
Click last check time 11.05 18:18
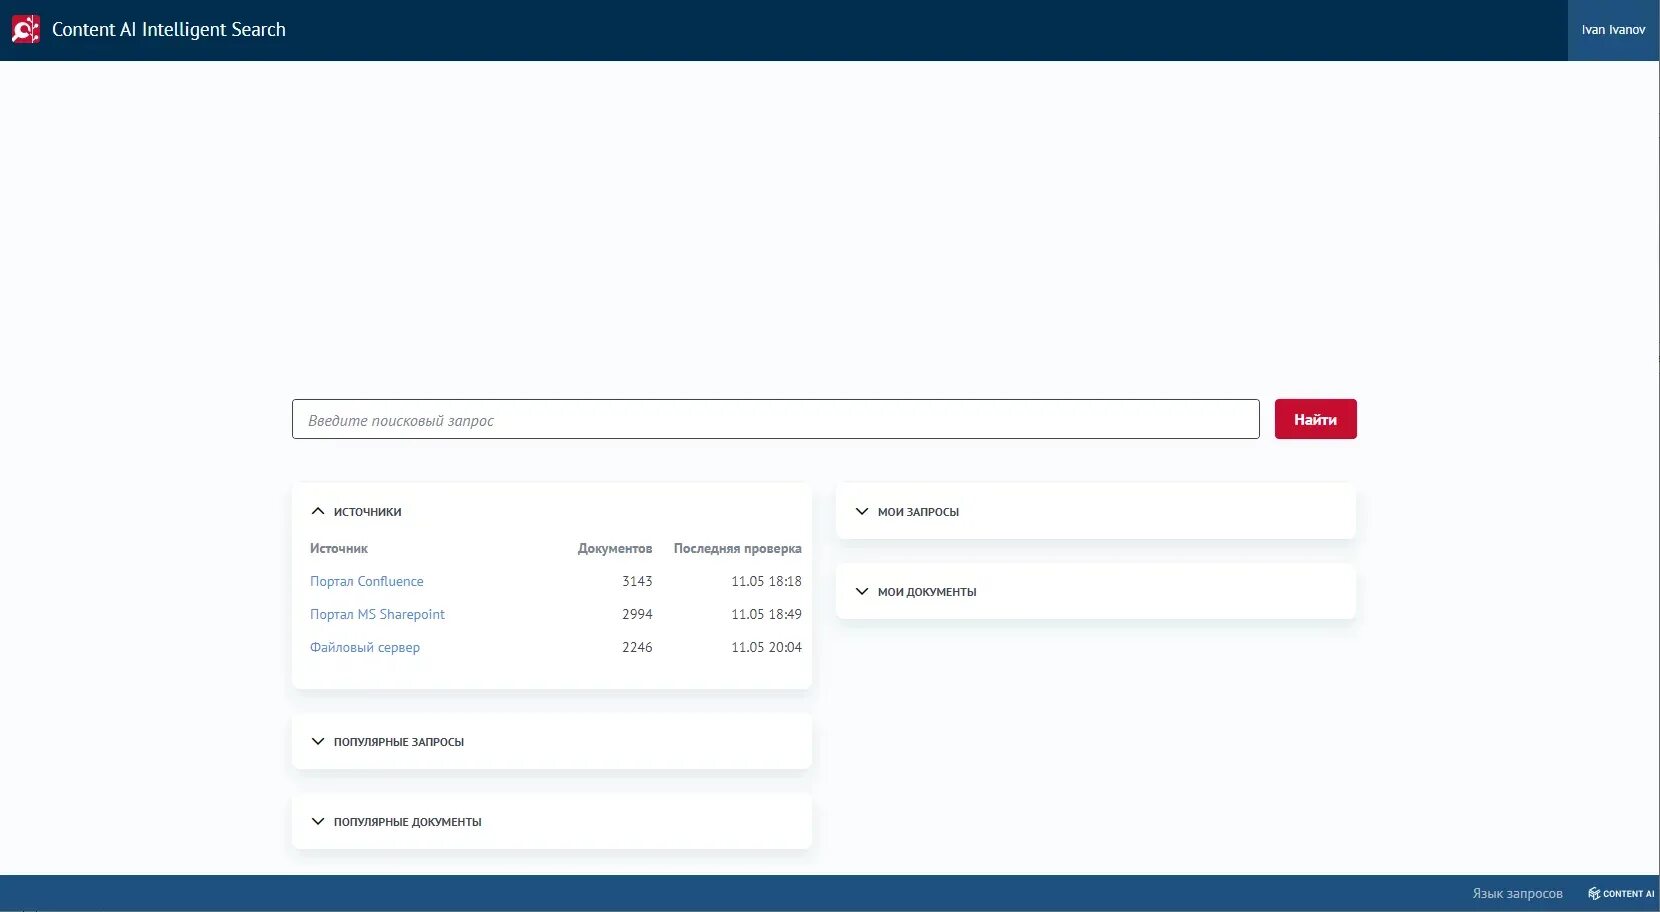(766, 581)
